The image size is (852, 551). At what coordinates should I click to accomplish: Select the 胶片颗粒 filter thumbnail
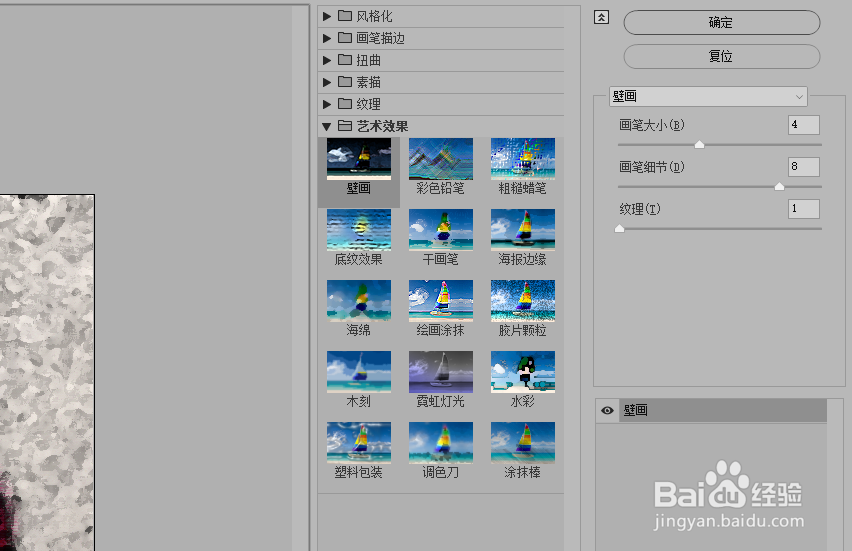[523, 300]
